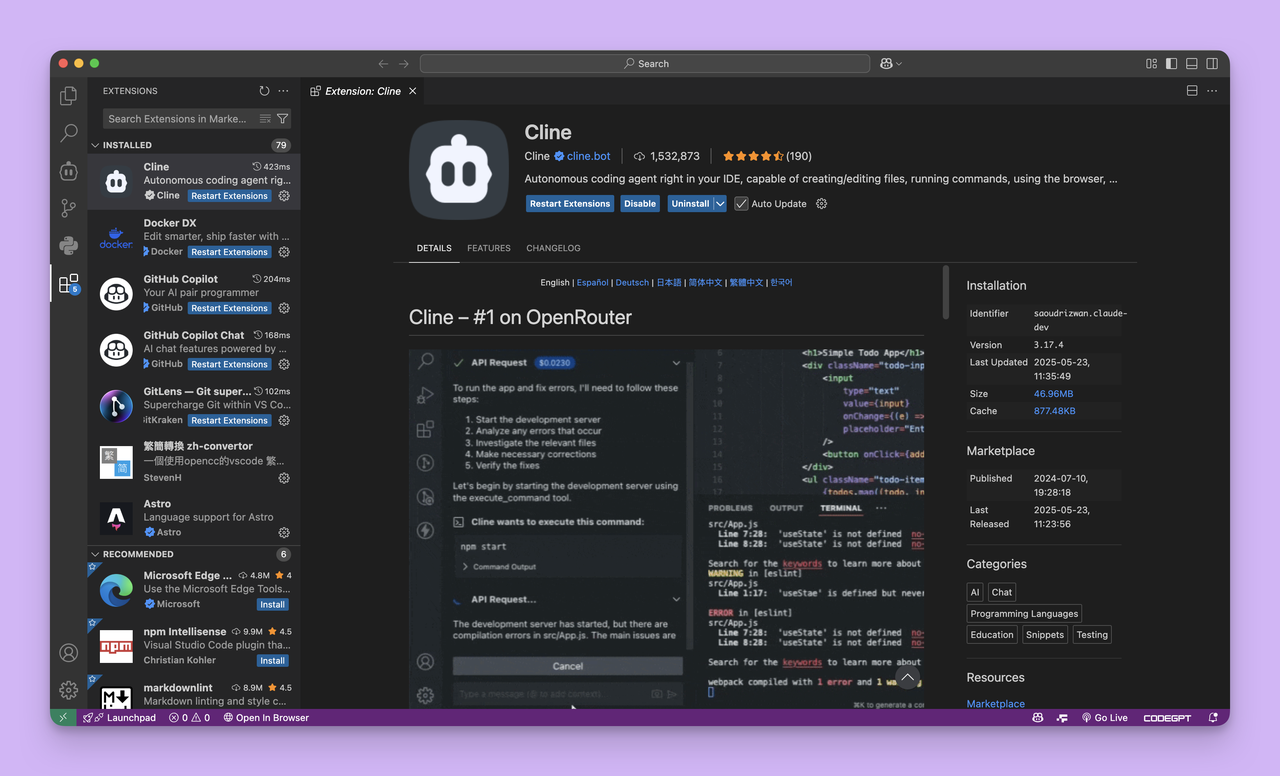Image resolution: width=1280 pixels, height=776 pixels.
Task: Open the Source Control view
Action: [68, 208]
